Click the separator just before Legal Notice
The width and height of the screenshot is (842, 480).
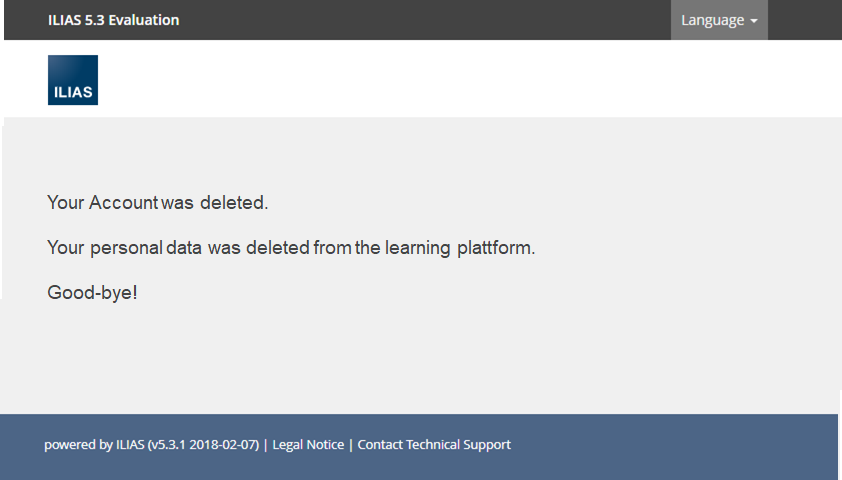266,445
